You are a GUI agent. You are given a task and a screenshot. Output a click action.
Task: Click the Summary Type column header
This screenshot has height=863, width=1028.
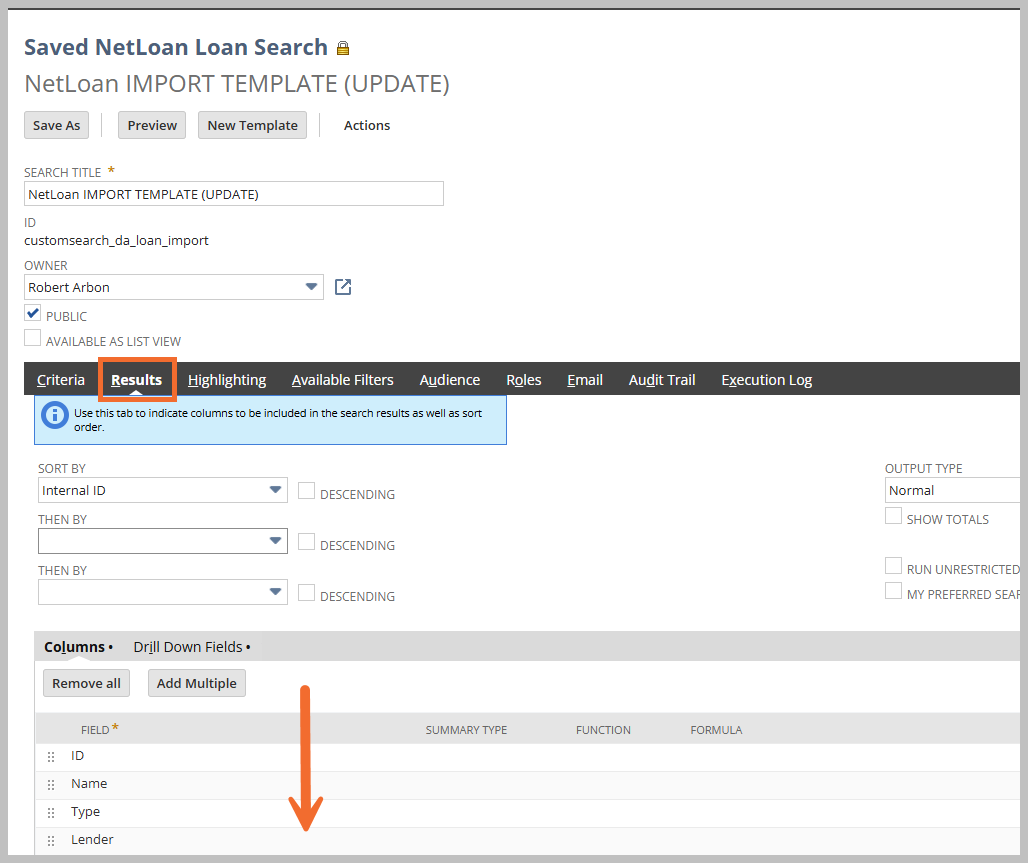466,730
